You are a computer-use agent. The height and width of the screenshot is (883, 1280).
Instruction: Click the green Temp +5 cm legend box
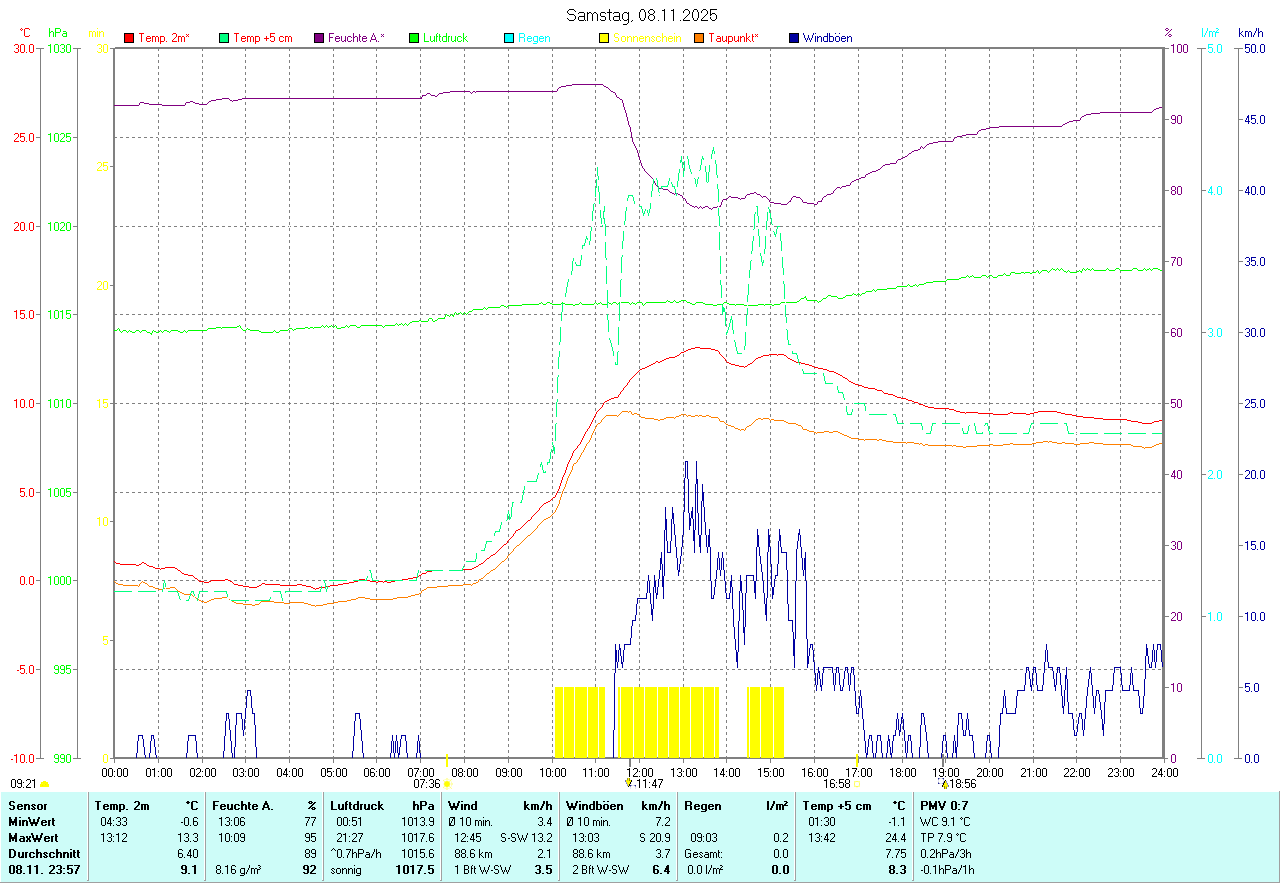[x=224, y=38]
